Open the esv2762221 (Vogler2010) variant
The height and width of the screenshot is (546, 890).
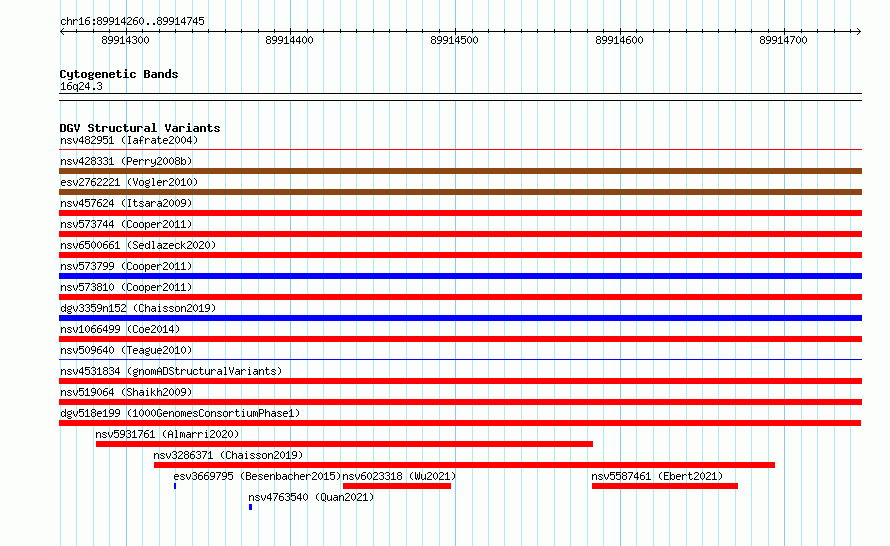(129, 182)
